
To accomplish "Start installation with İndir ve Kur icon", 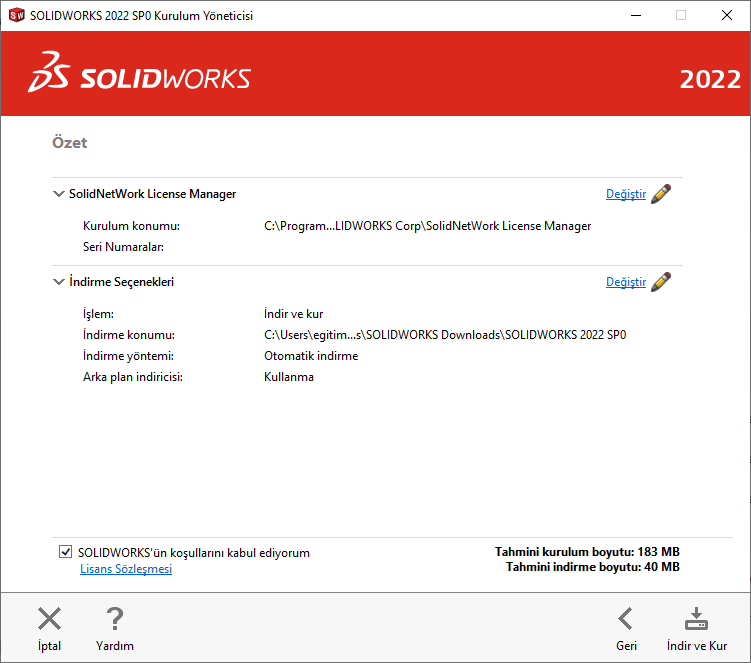I will click(696, 619).
